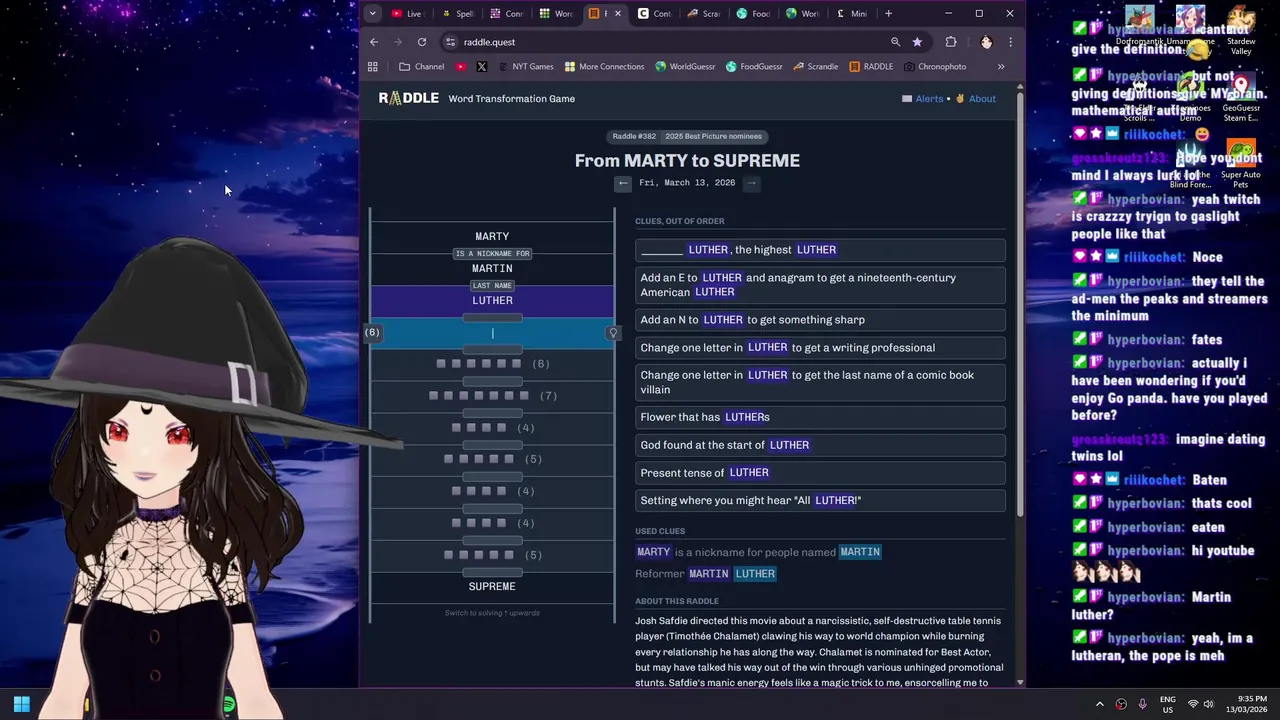Show more bookmarks via chevron
The width and height of the screenshot is (1280, 720).
[x=1001, y=67]
